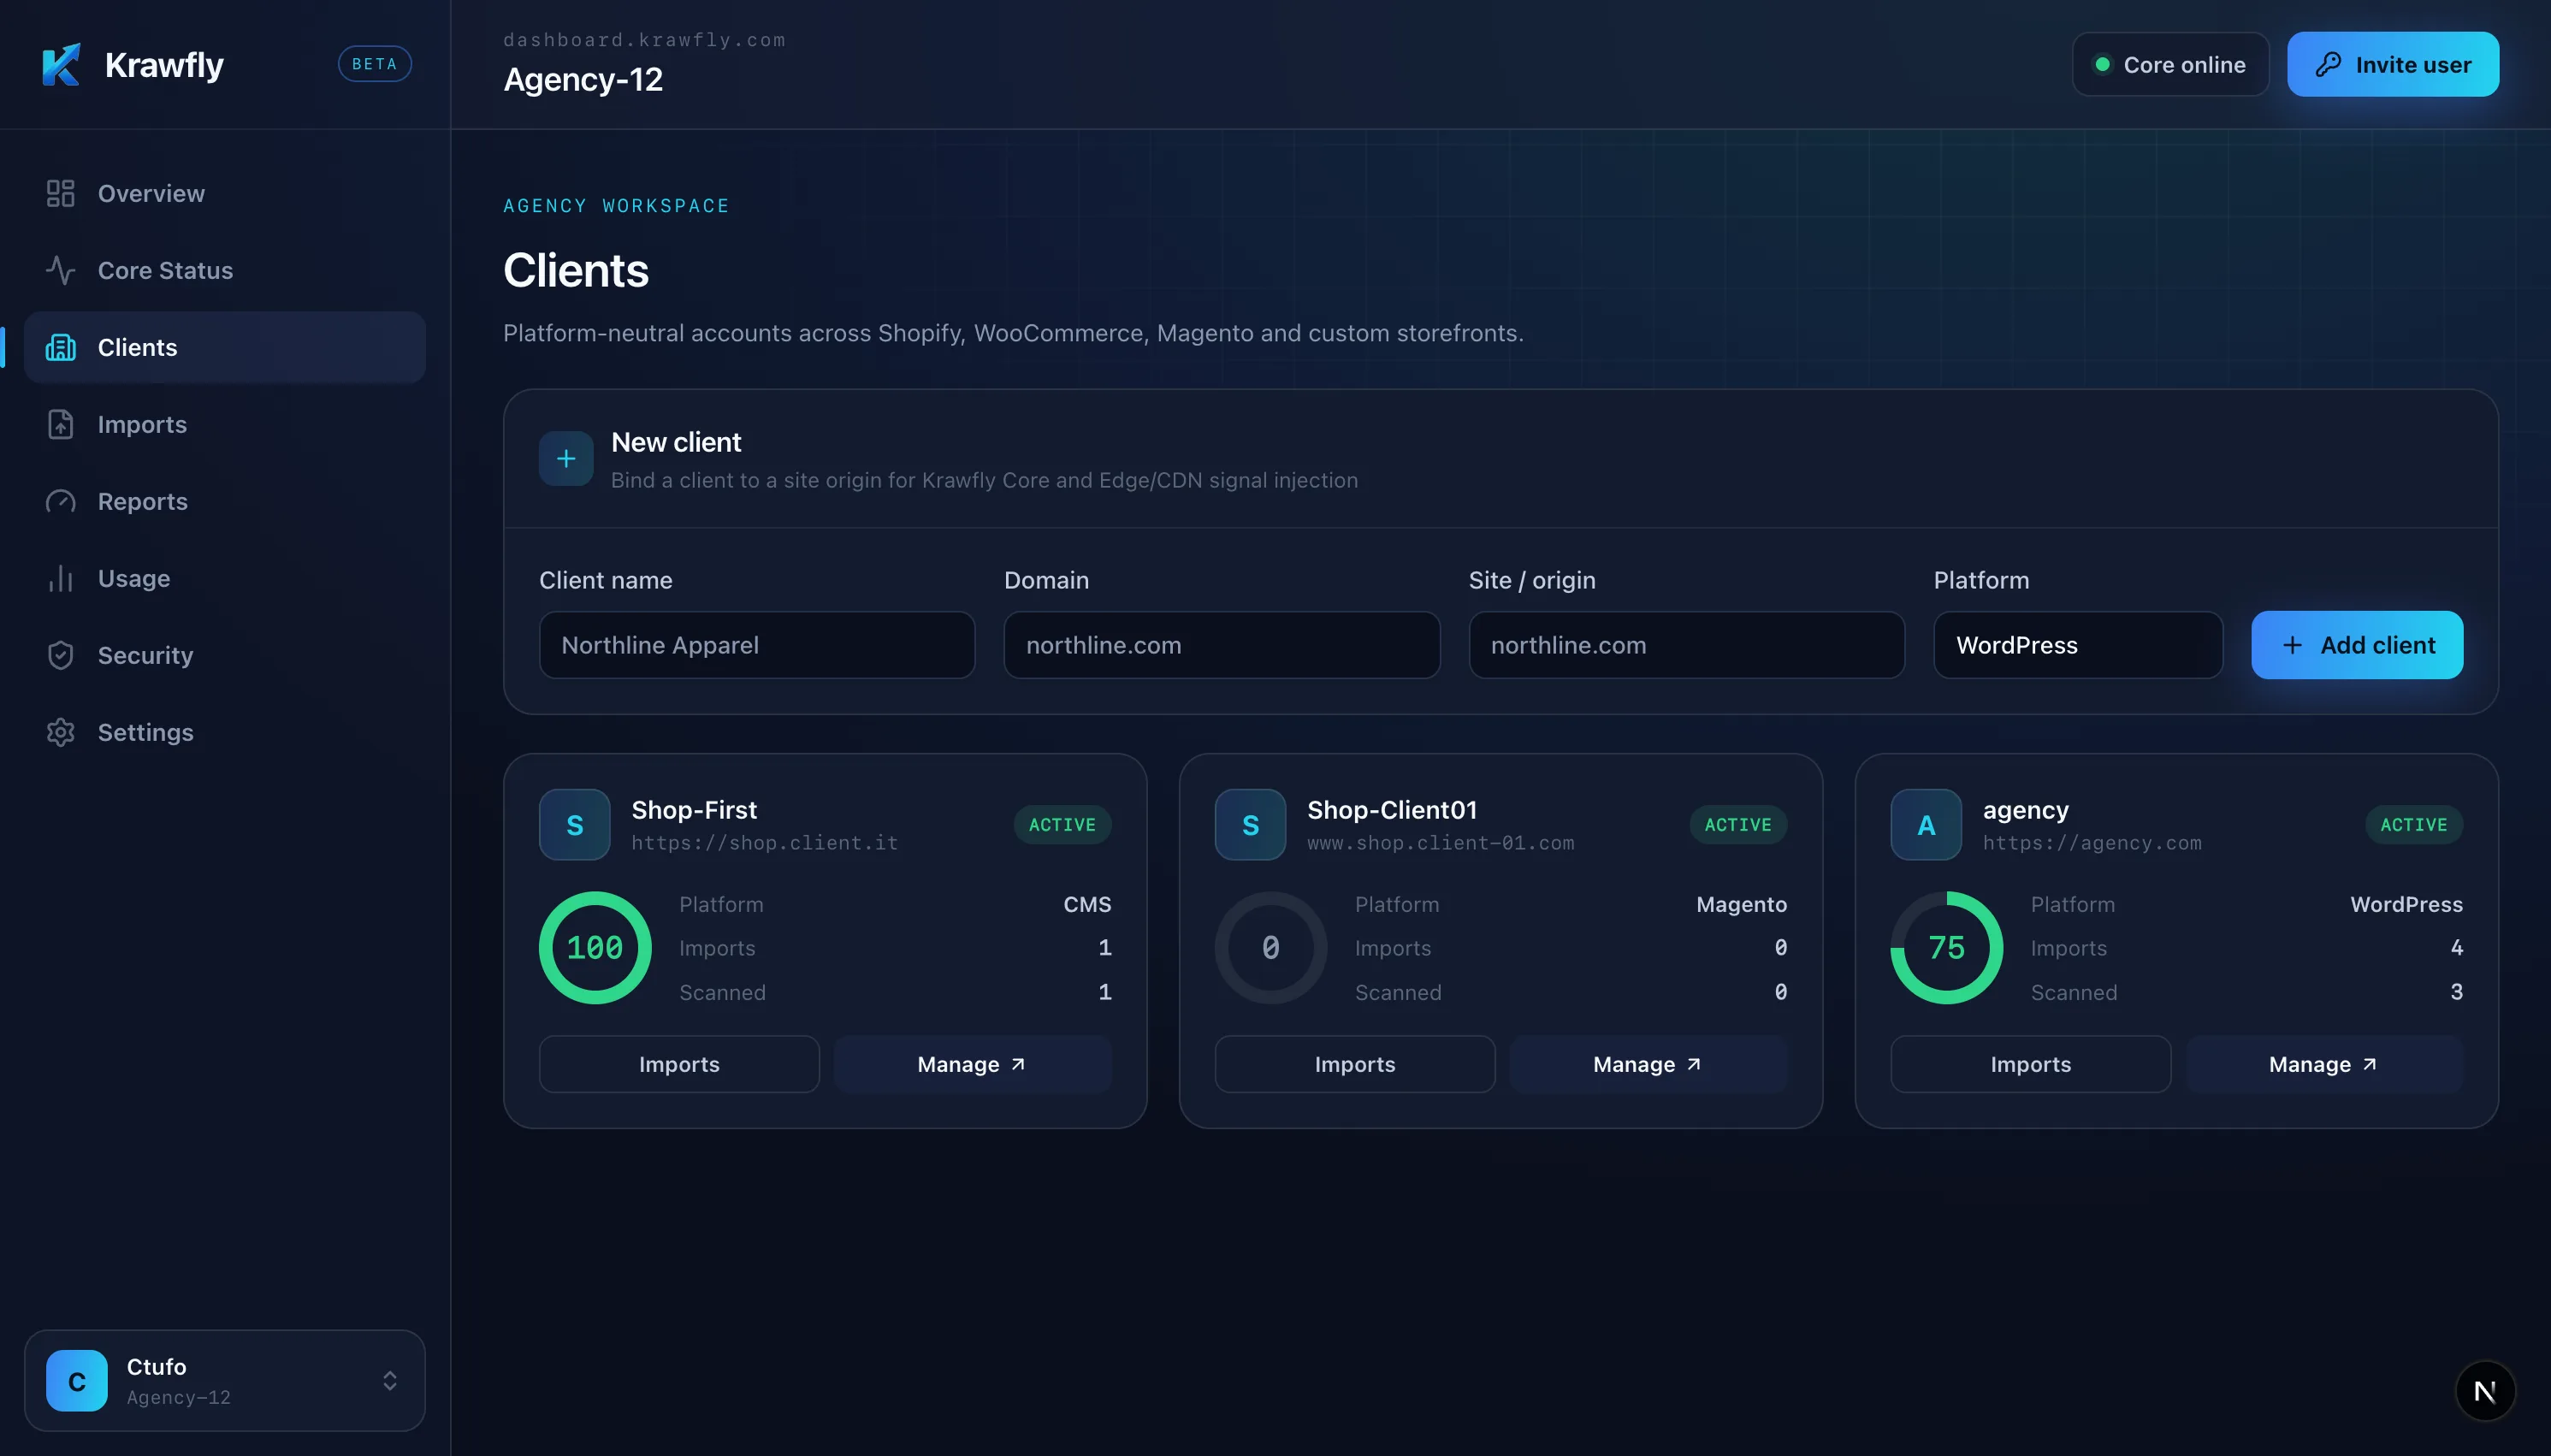Open Overview grid icon in sidebar
The height and width of the screenshot is (1456, 2551).
61,193
